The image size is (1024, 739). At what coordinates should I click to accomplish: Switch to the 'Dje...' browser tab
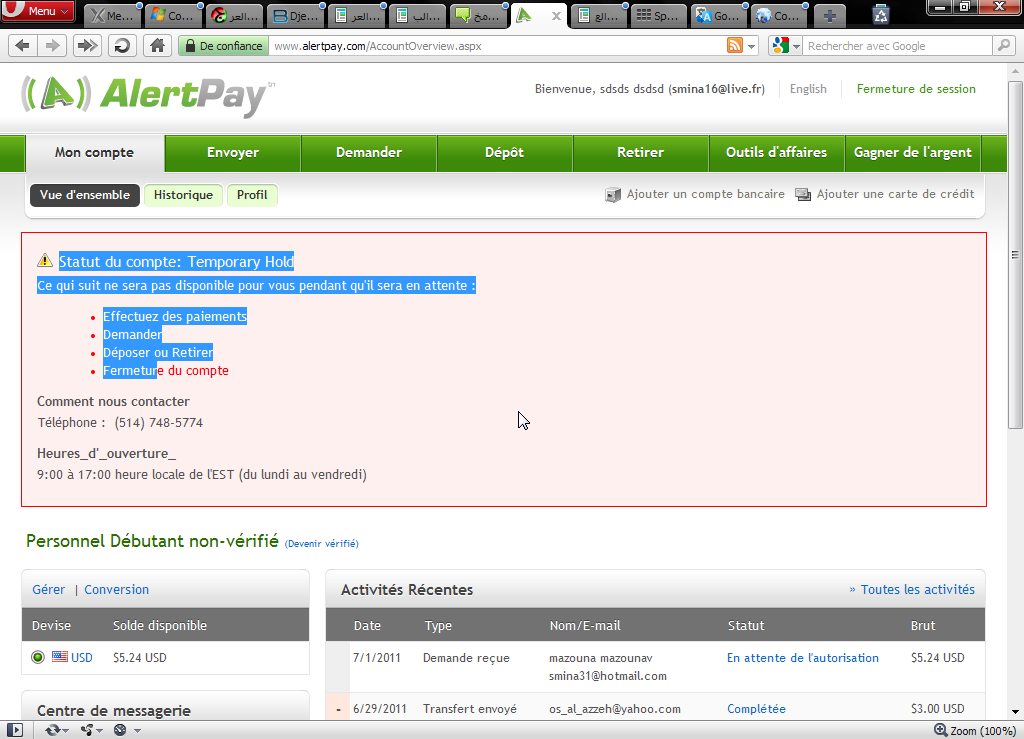pos(297,16)
